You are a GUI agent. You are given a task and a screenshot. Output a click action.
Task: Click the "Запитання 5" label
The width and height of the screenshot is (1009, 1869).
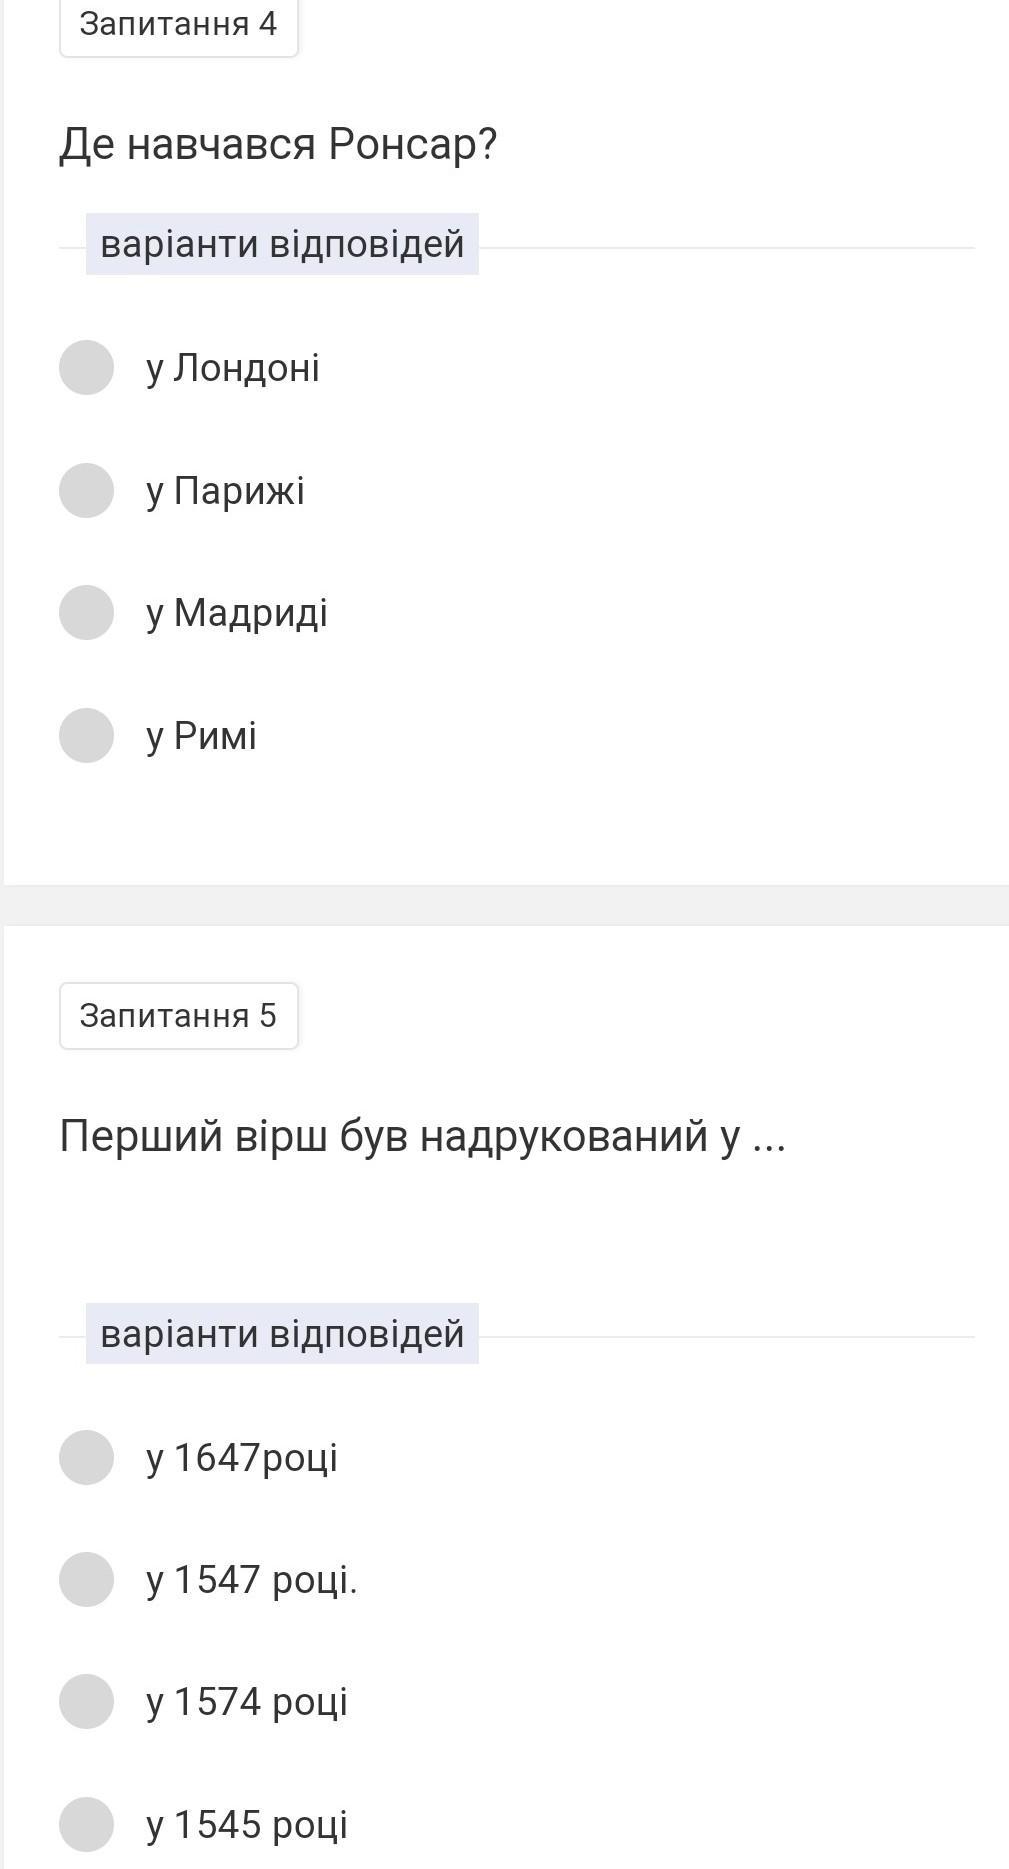[178, 1015]
